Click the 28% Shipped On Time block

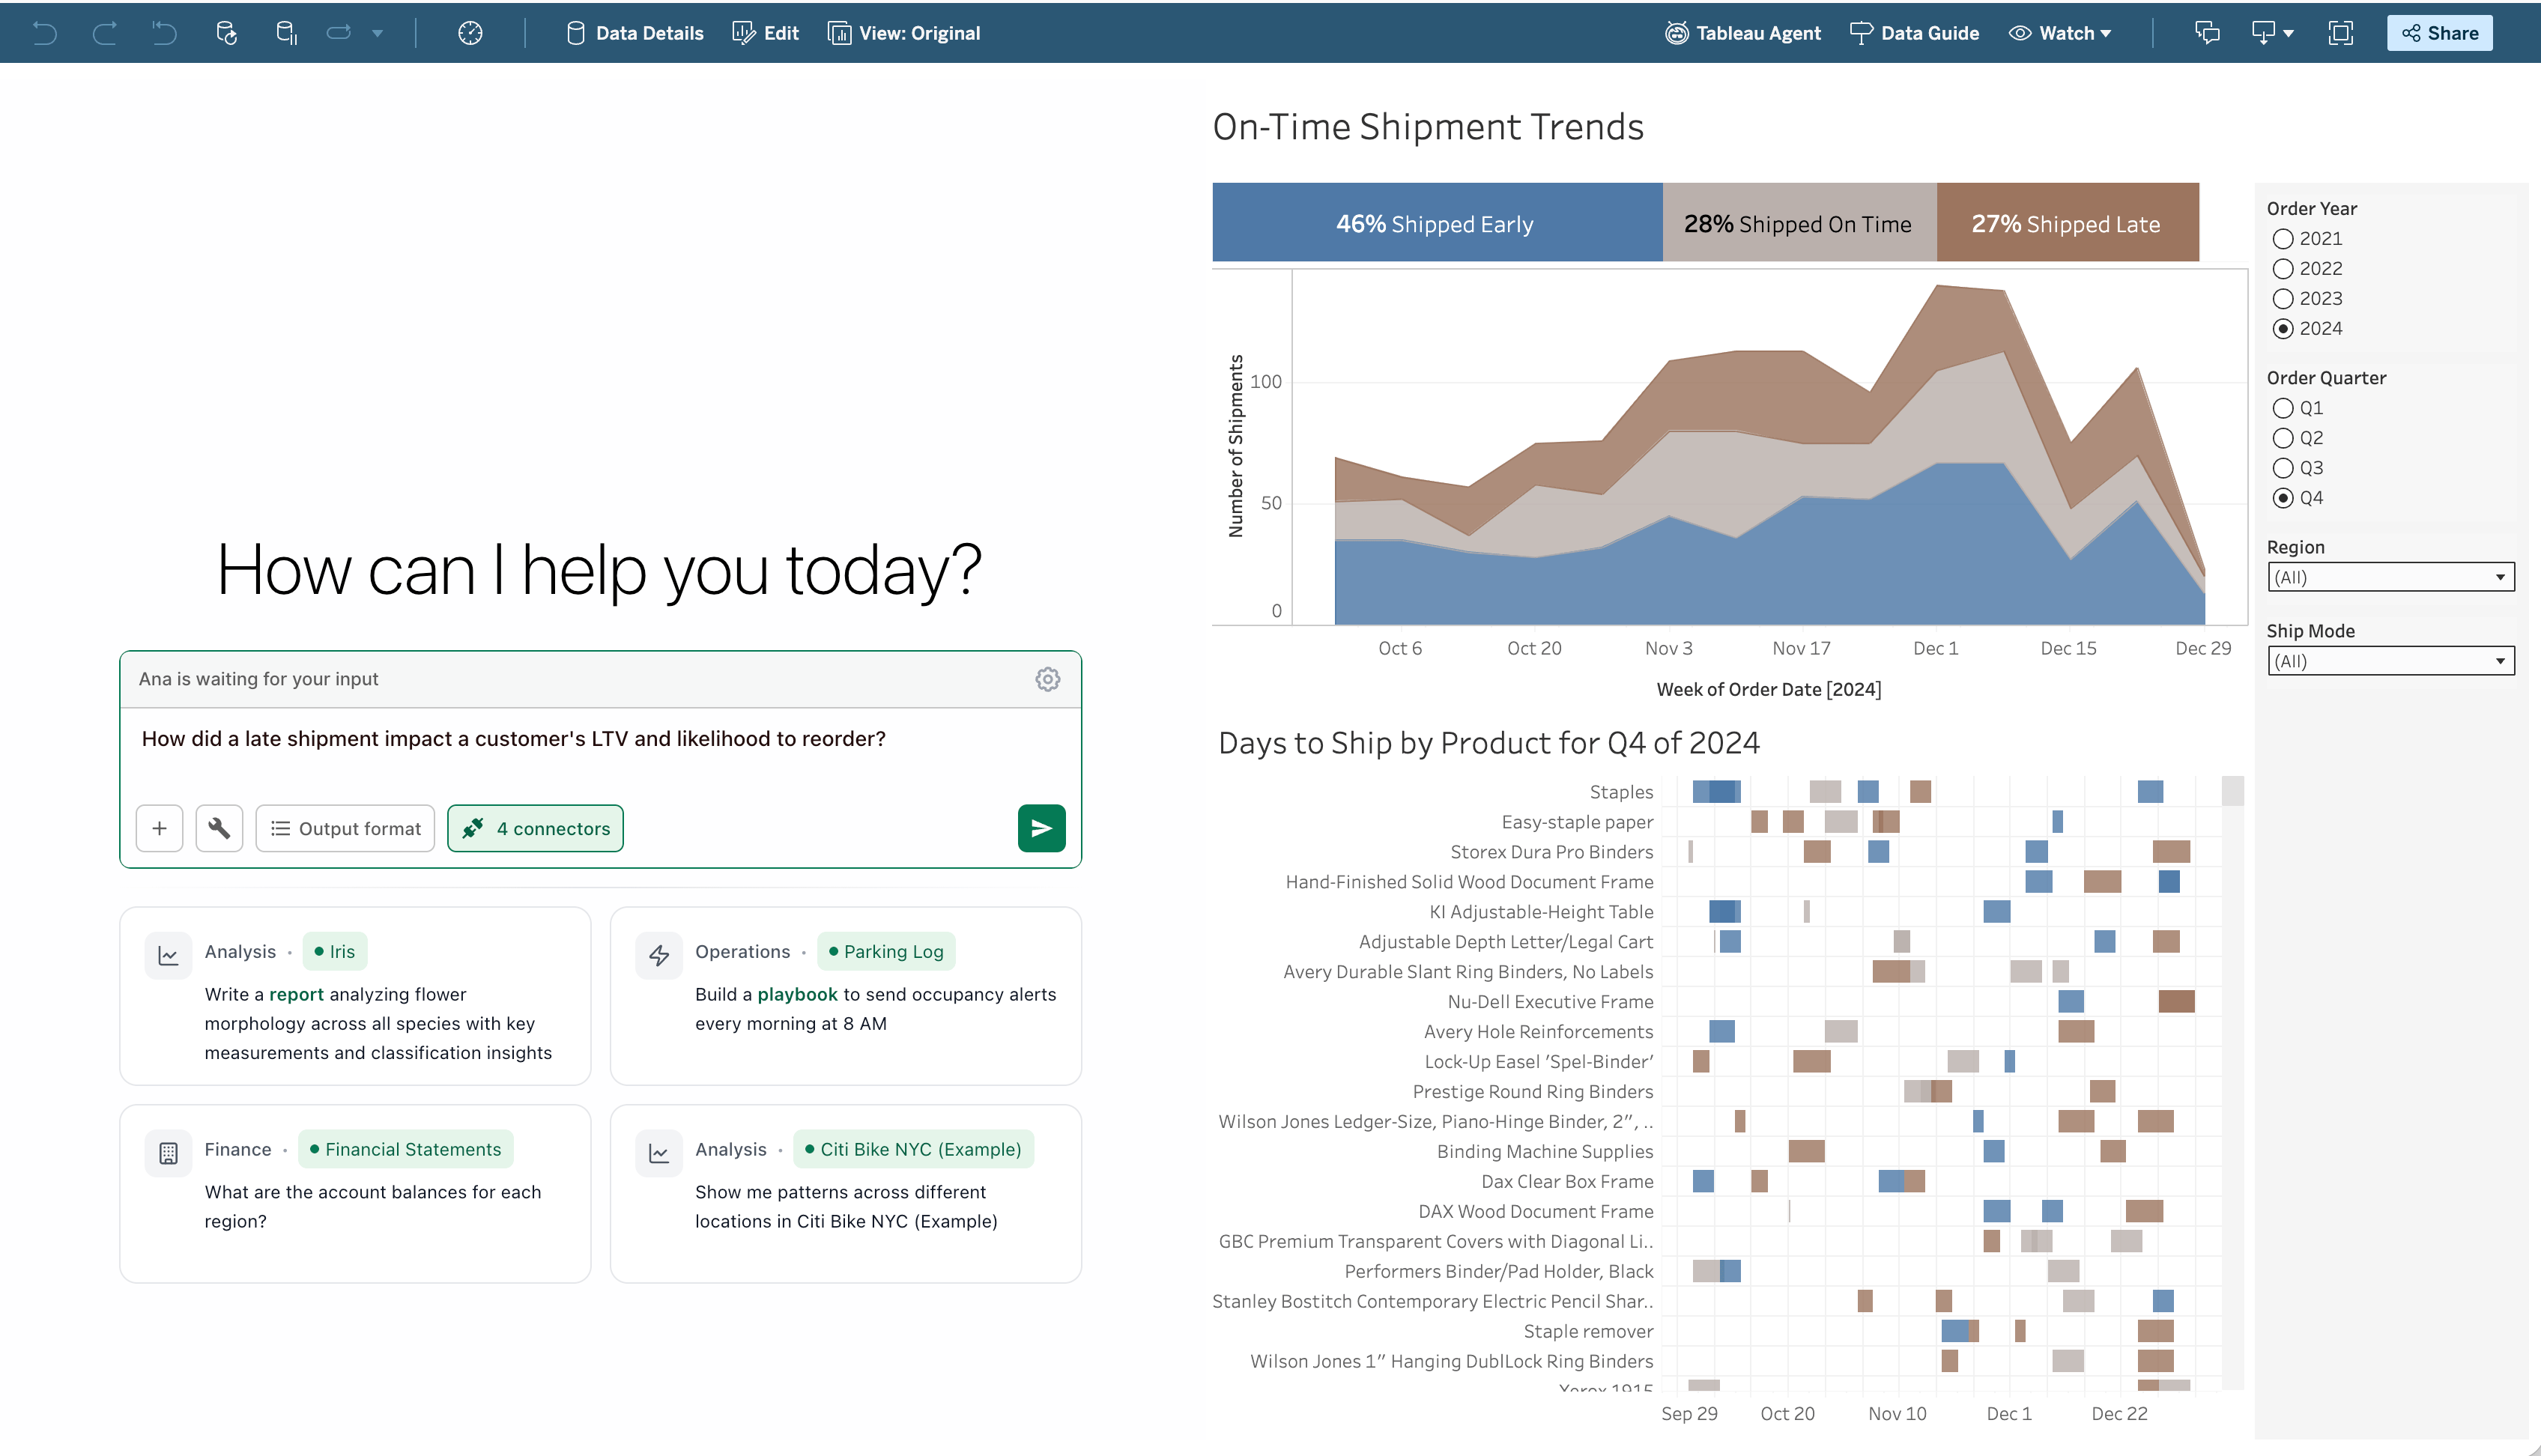[1799, 222]
